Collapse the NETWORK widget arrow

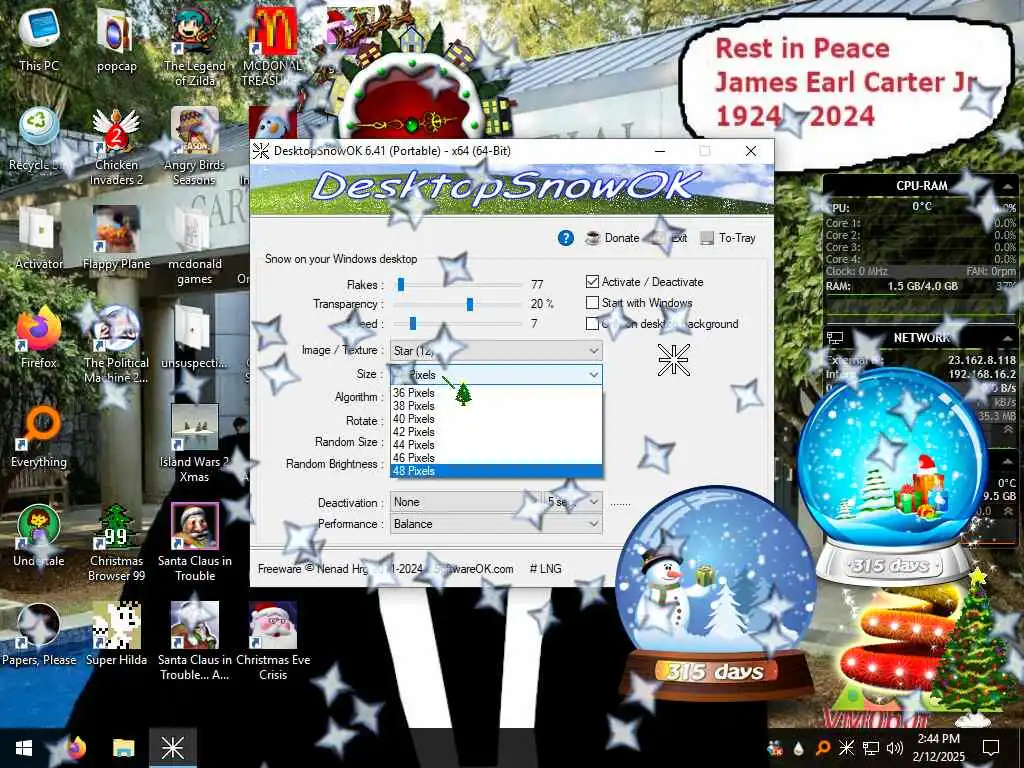[1009, 338]
